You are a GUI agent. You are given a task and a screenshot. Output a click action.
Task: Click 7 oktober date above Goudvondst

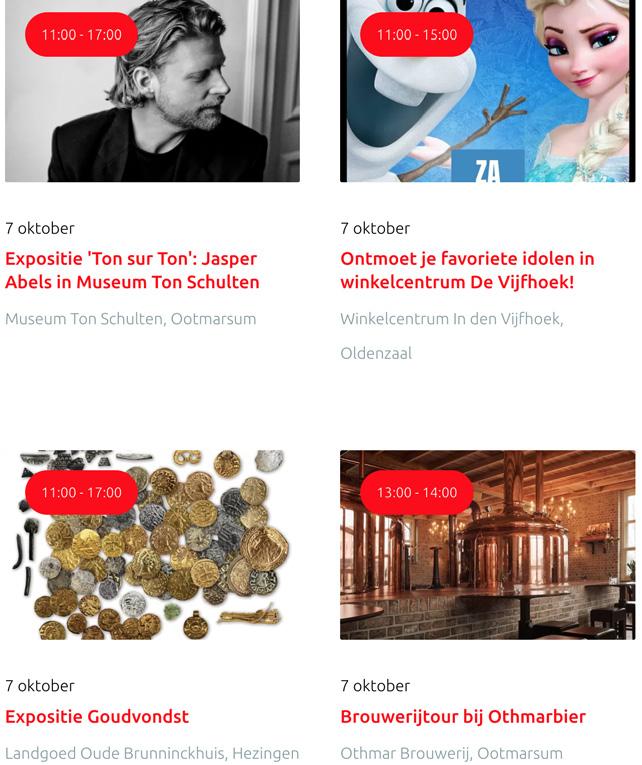coord(40,686)
